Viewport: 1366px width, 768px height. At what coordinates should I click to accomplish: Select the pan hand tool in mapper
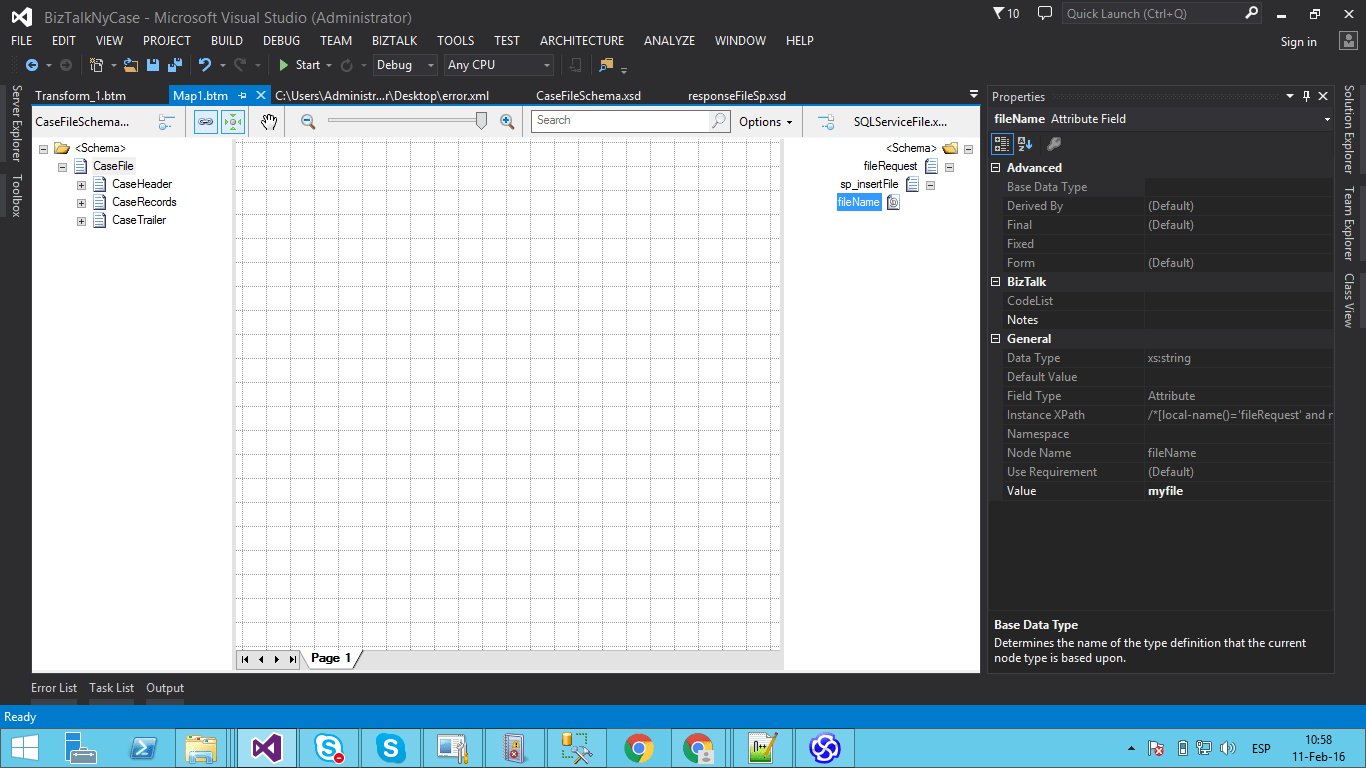point(268,121)
